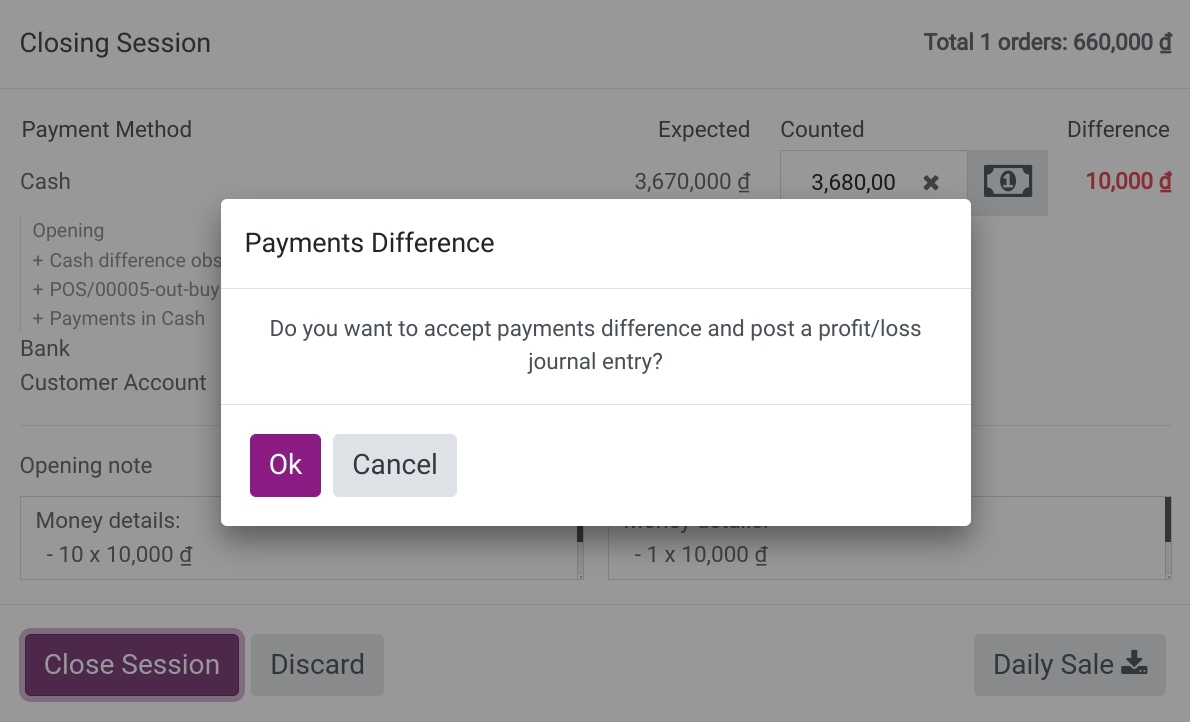1190x722 pixels.
Task: Select the Bank payment method row
Action: [x=46, y=348]
